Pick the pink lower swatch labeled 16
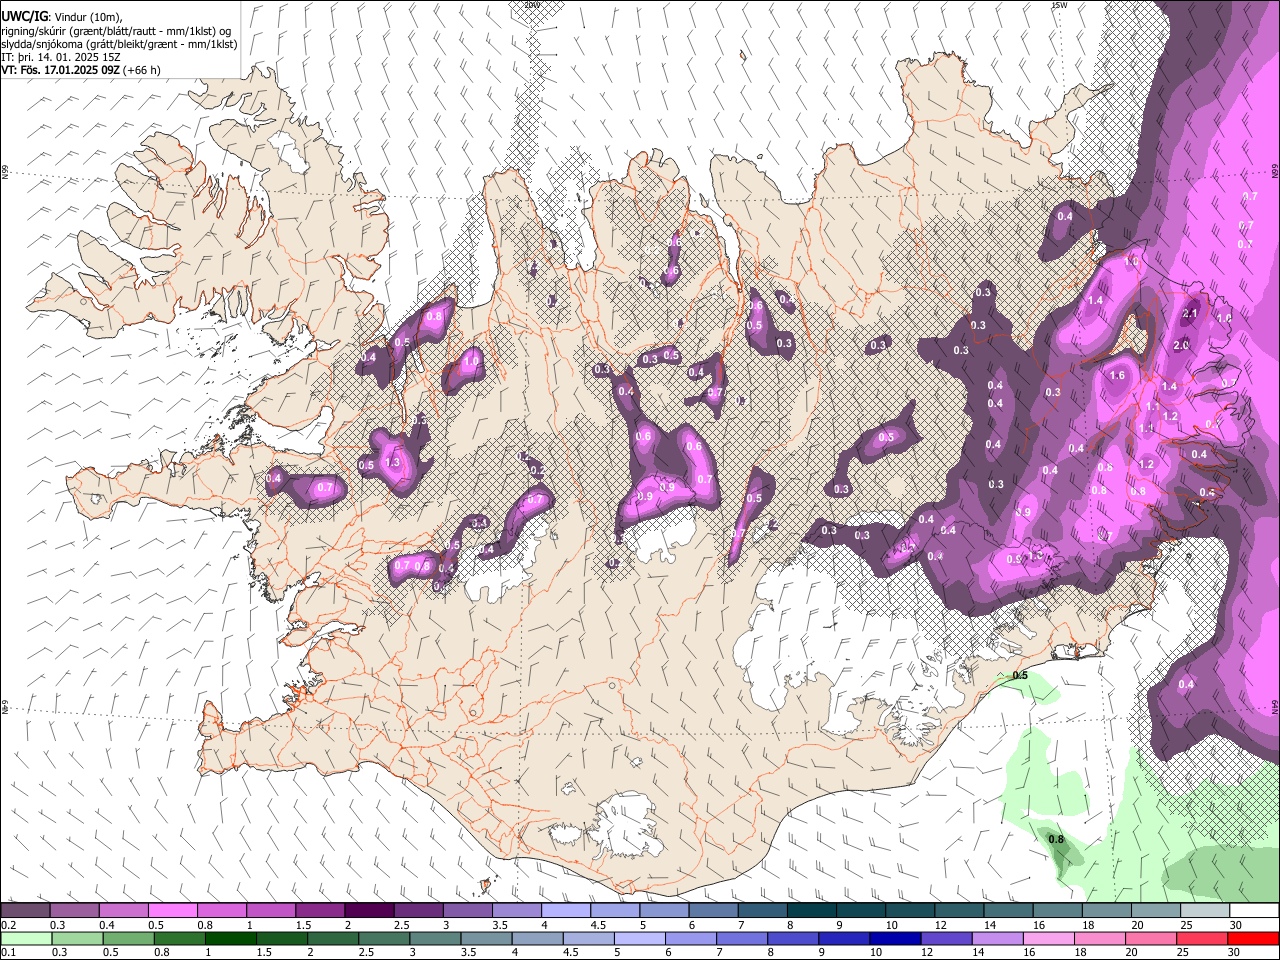The height and width of the screenshot is (960, 1280). [x=1048, y=938]
